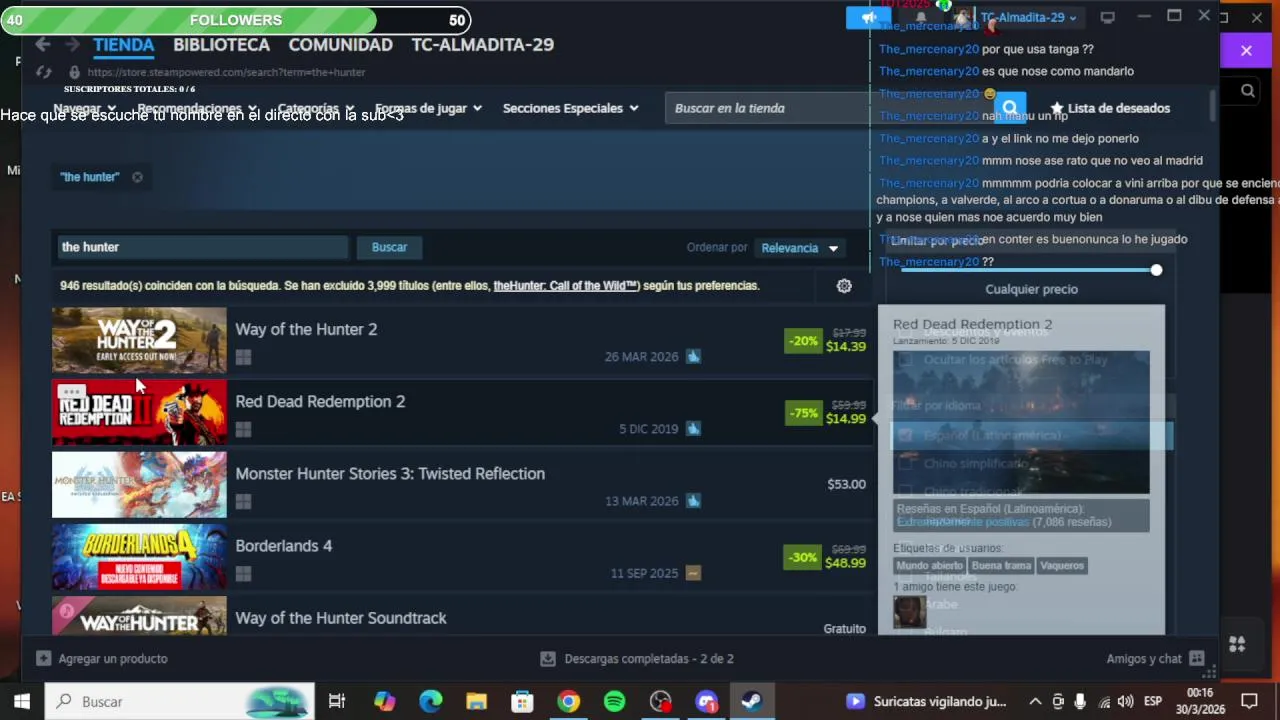1280x720 pixels.
Task: Open Steam announcements megaphone button
Action: tap(868, 17)
